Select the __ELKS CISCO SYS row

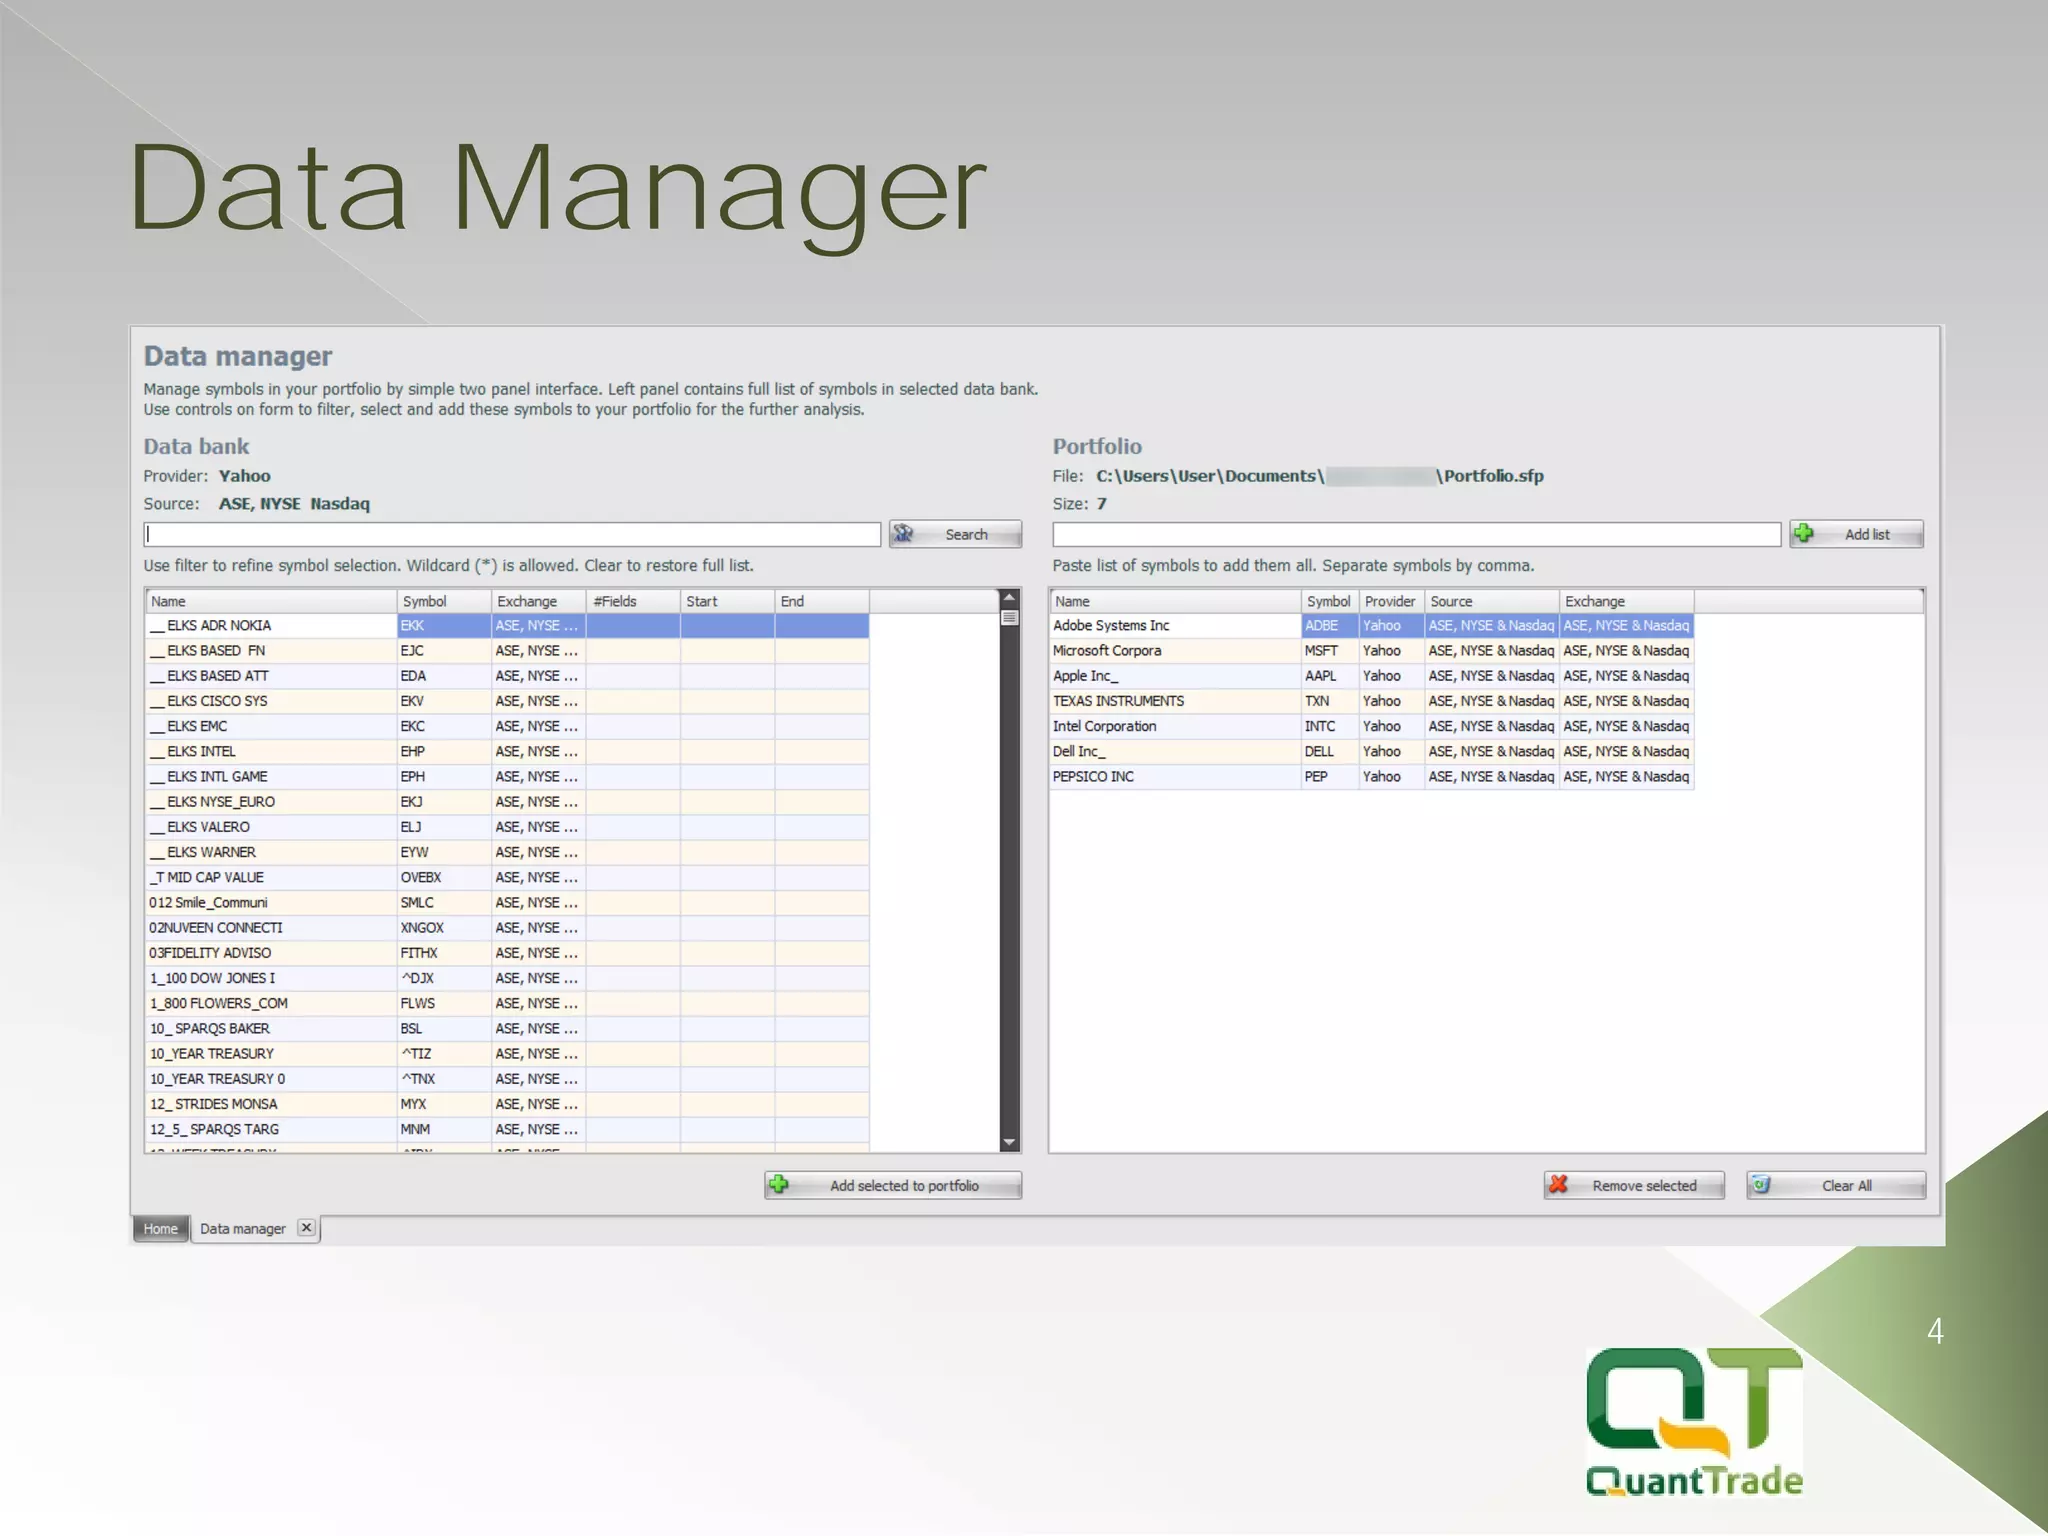click(507, 701)
